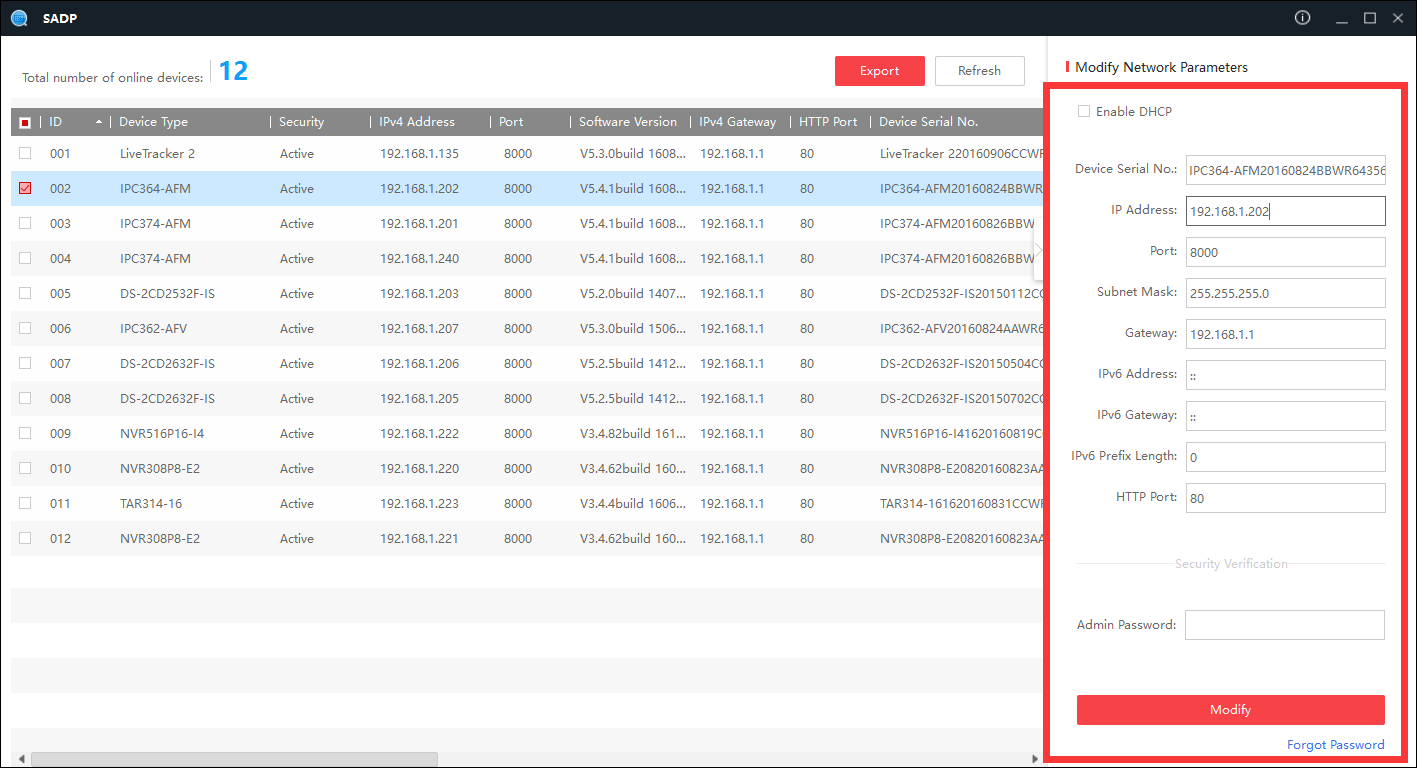
Task: Check the box for device 008
Action: coord(25,398)
